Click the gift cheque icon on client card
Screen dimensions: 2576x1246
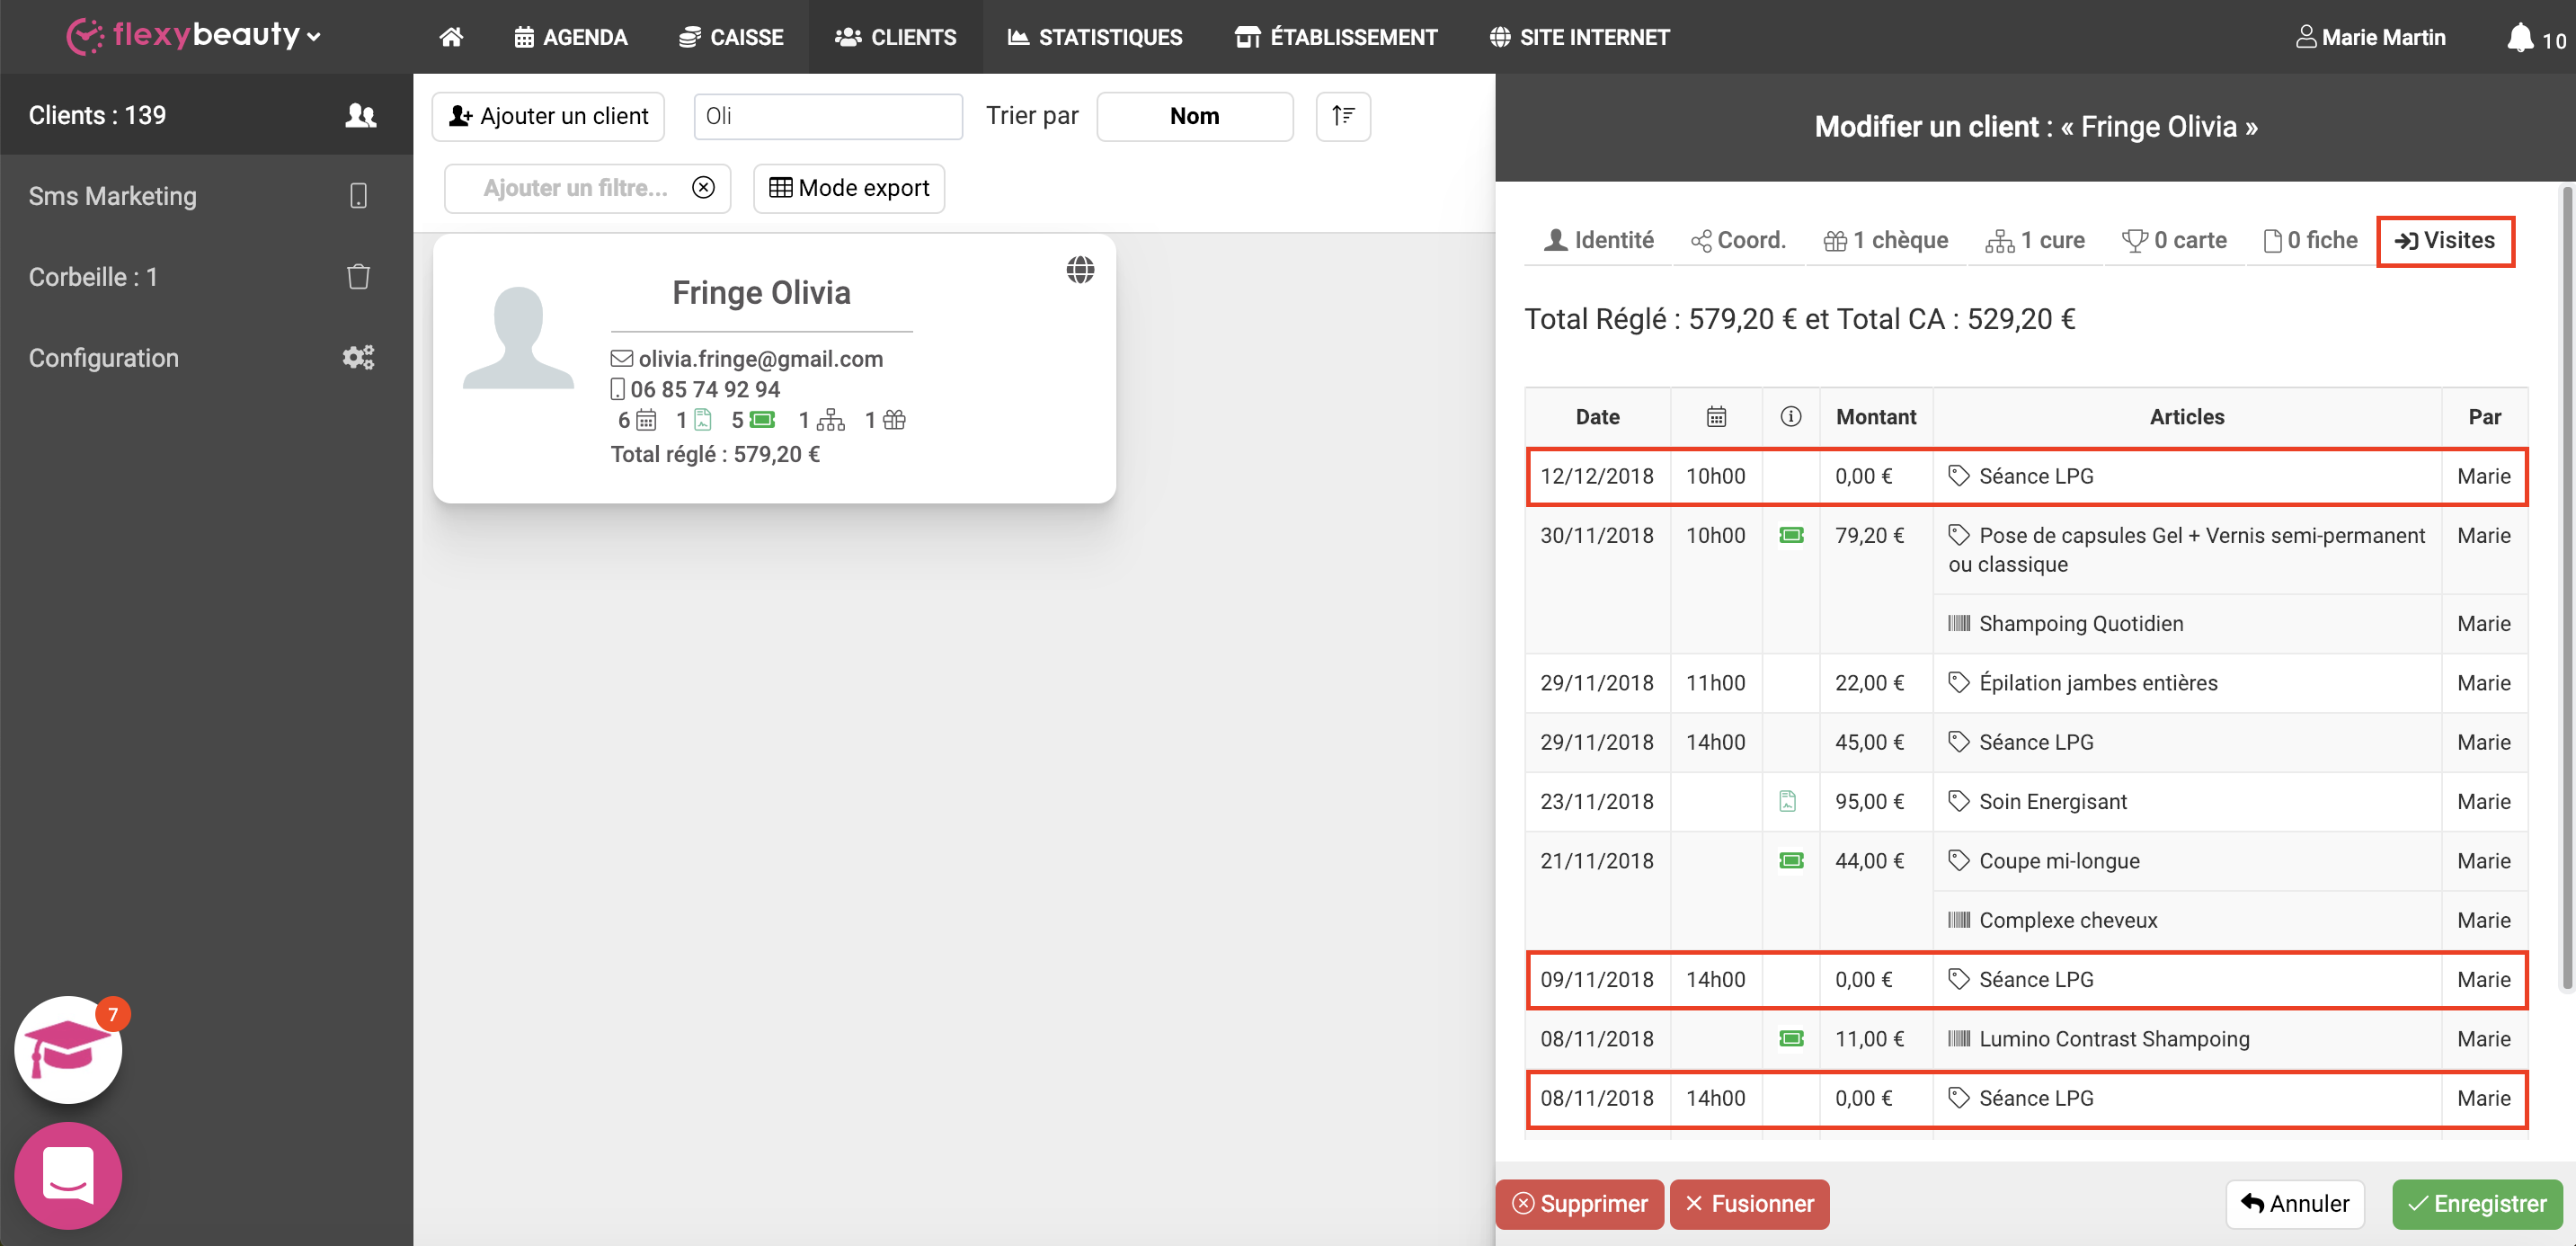[894, 420]
